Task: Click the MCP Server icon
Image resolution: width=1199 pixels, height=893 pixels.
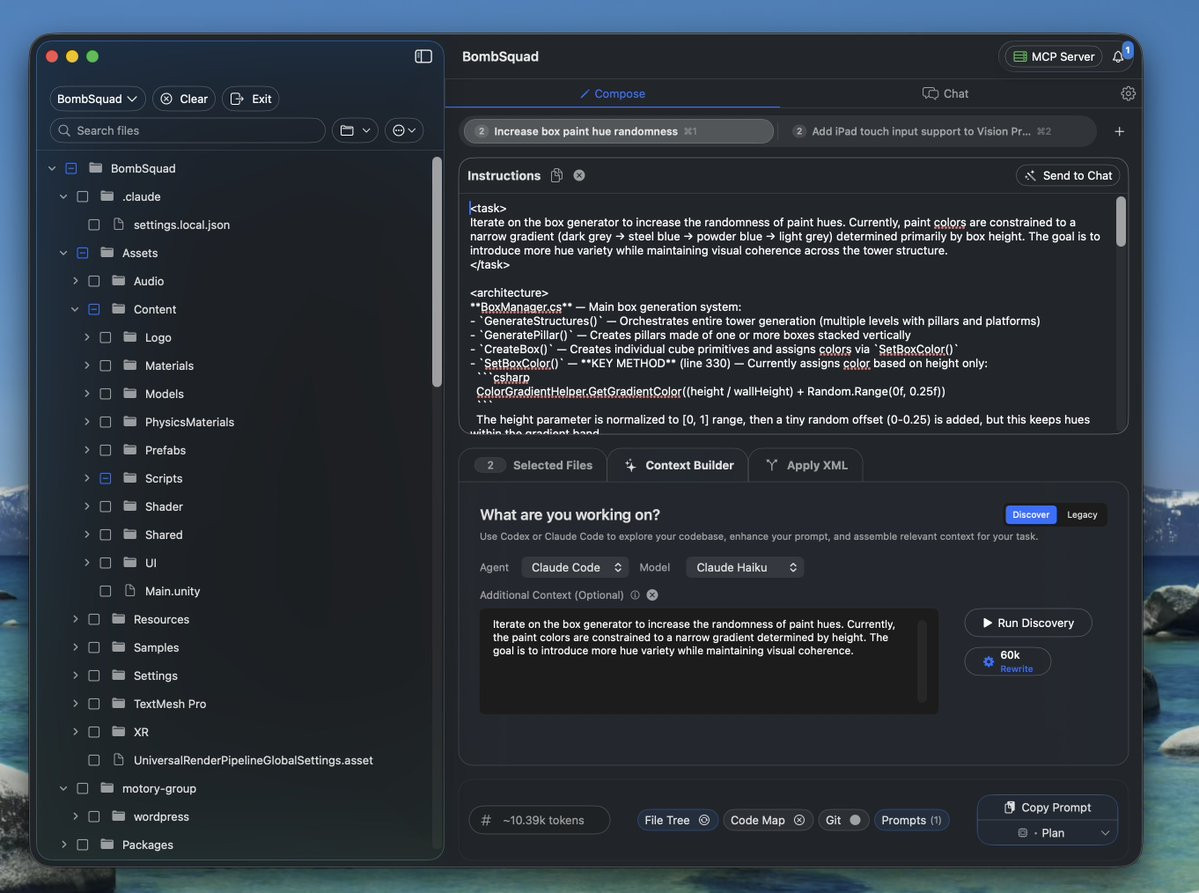Action: coord(1020,57)
